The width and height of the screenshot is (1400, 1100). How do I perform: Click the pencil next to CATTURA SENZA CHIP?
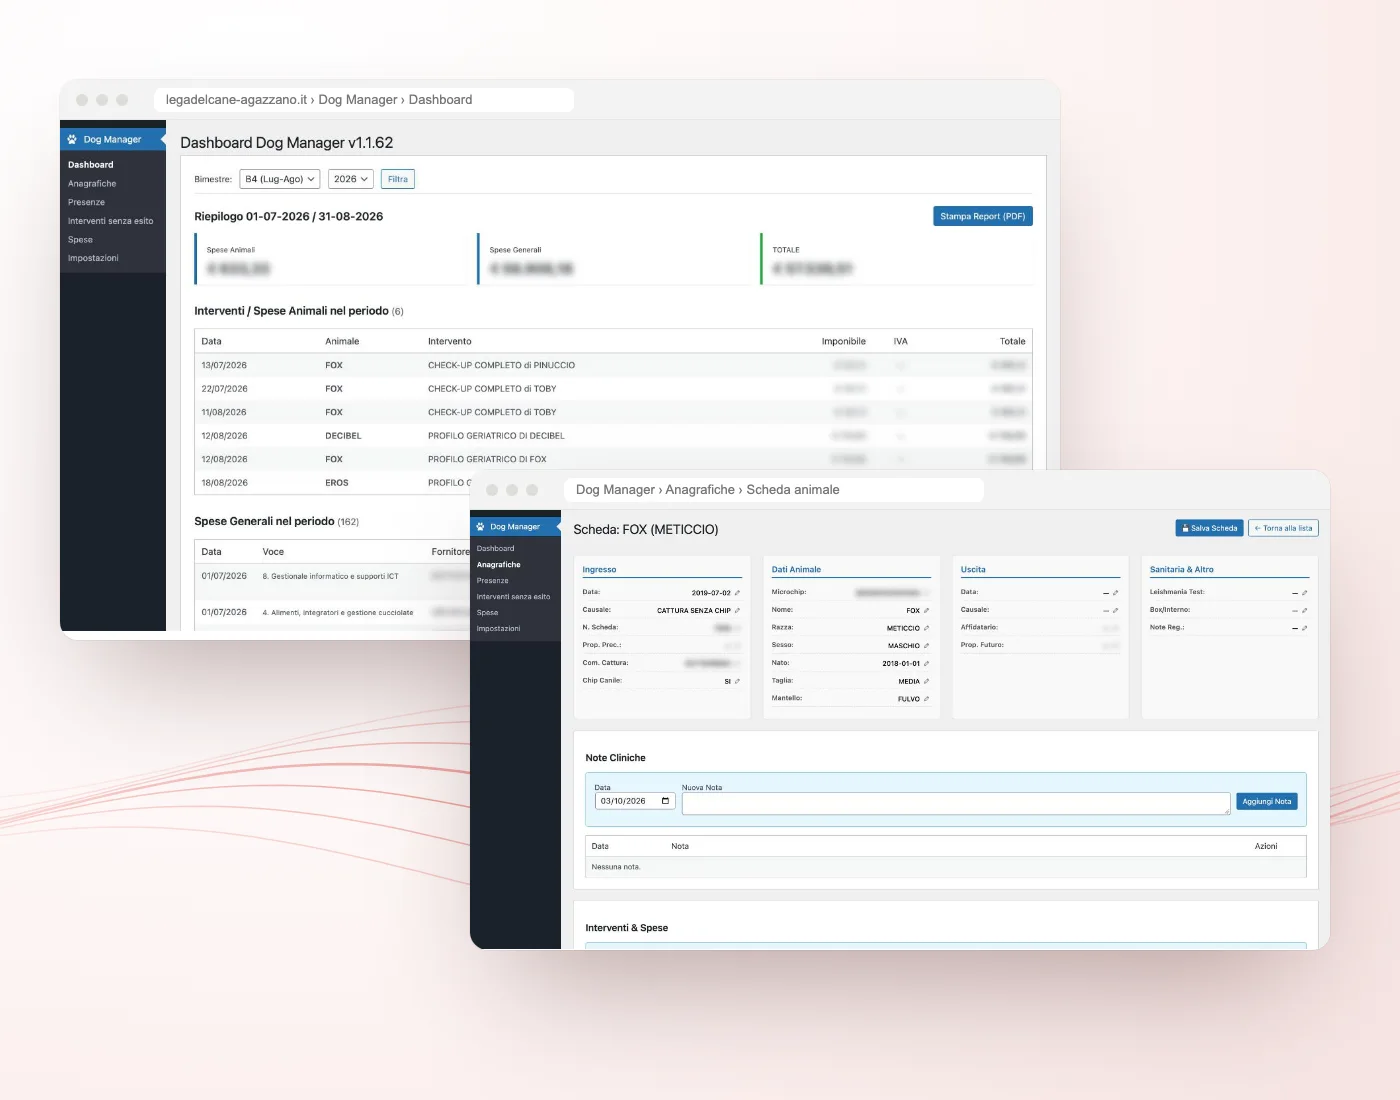click(737, 610)
